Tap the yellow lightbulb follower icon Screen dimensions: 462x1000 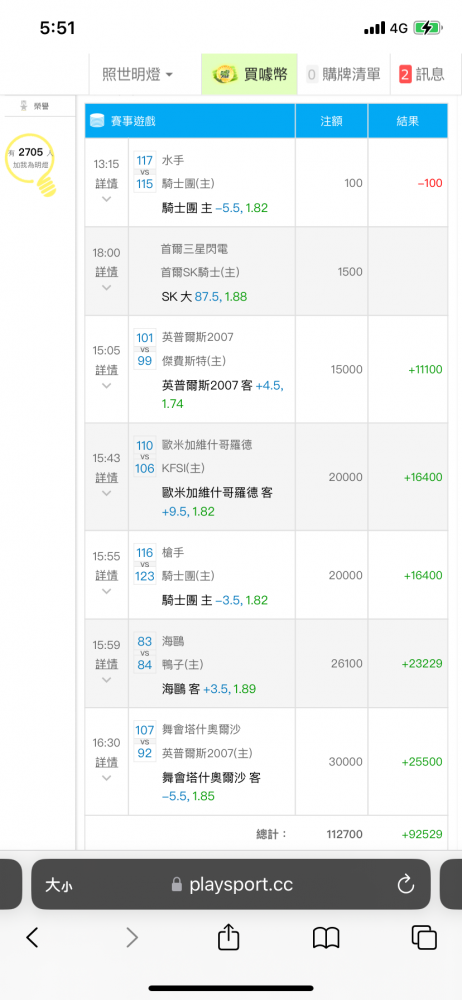pyautogui.click(x=31, y=164)
